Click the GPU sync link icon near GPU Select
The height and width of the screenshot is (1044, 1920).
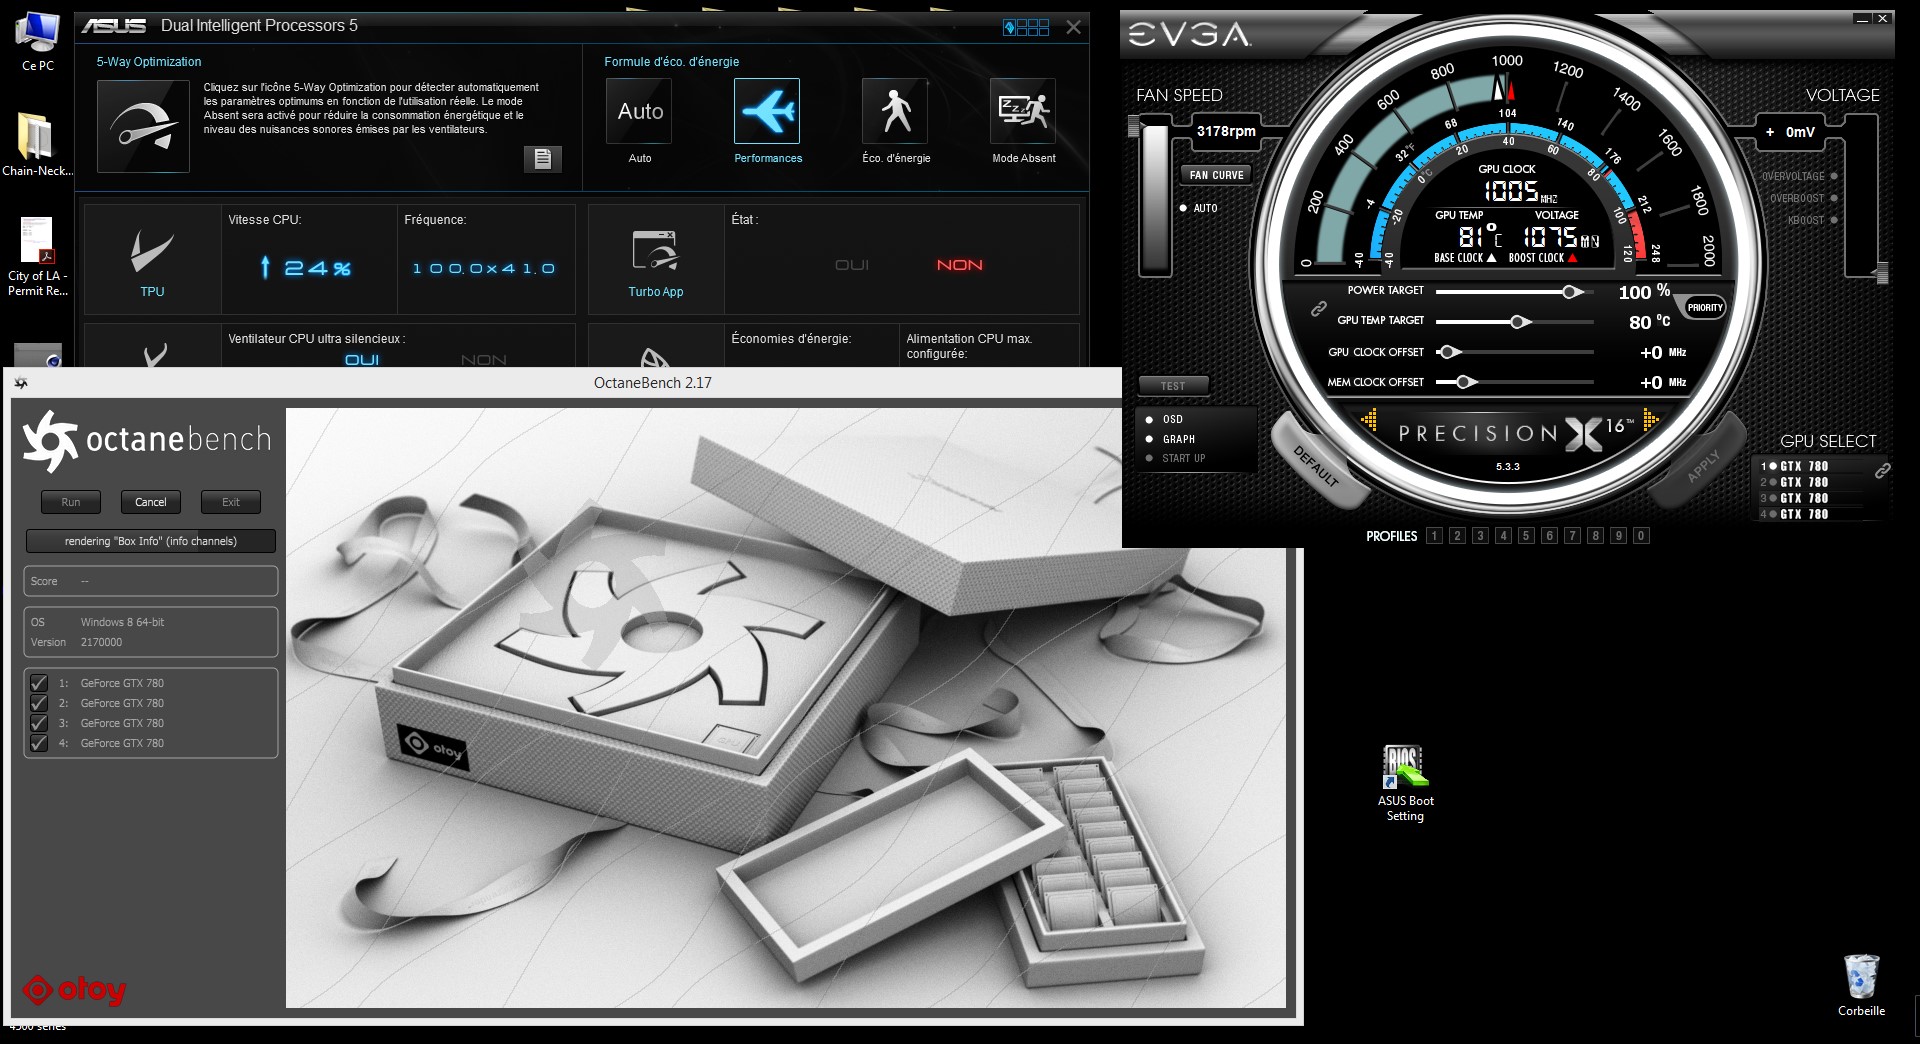(1882, 469)
